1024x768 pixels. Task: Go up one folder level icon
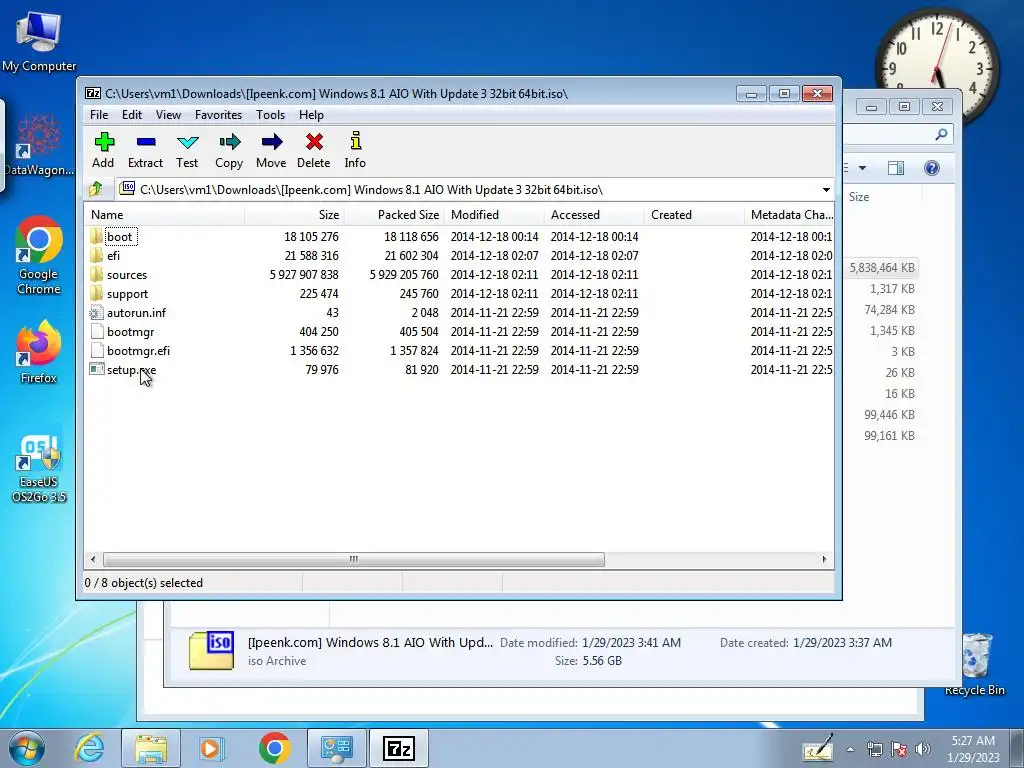tap(96, 189)
